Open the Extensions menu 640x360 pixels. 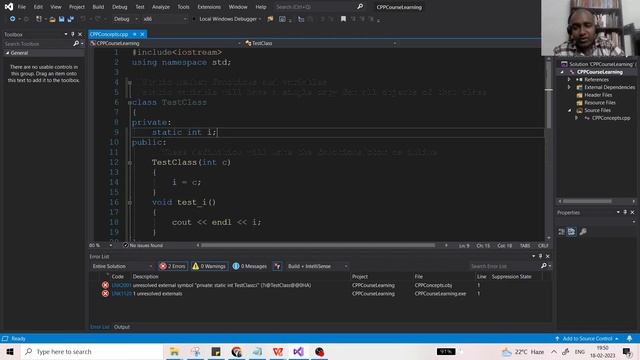[209, 7]
